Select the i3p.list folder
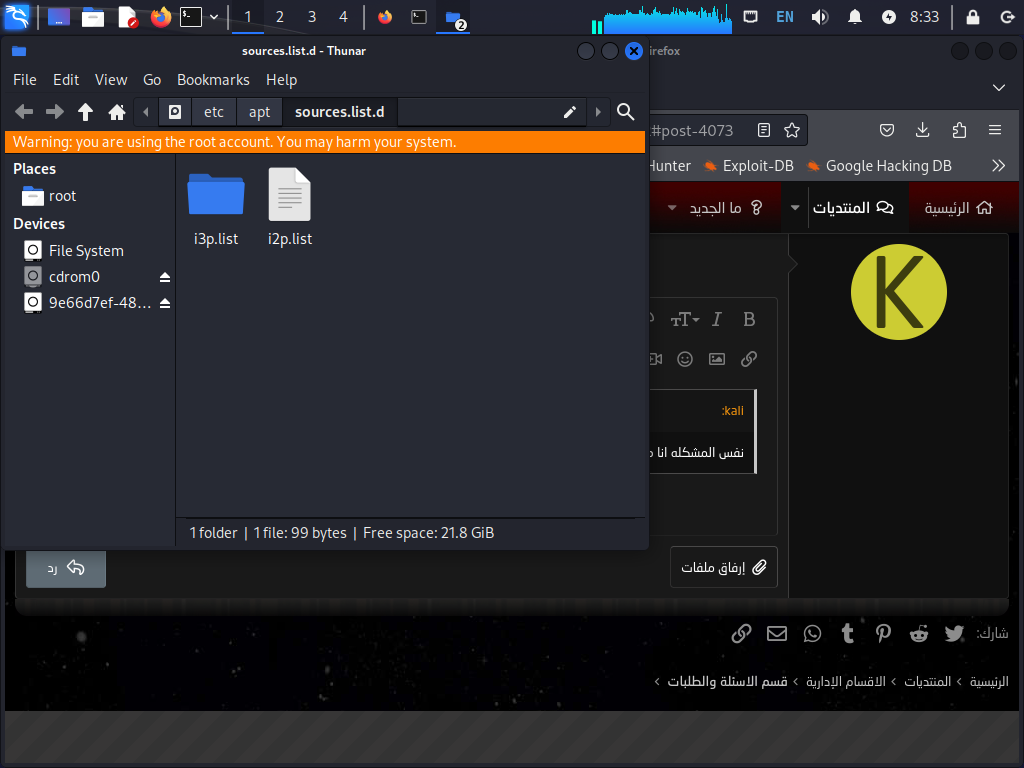 pos(216,208)
